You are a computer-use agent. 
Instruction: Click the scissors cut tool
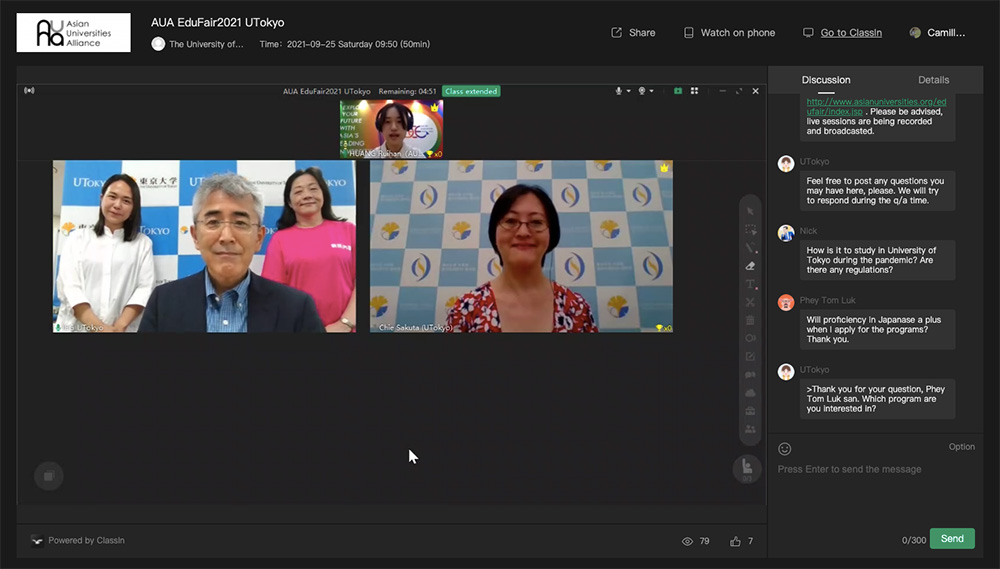pyautogui.click(x=750, y=302)
